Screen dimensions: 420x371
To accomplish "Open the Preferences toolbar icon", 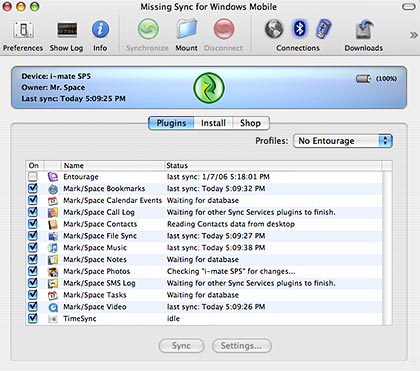I will [x=23, y=29].
